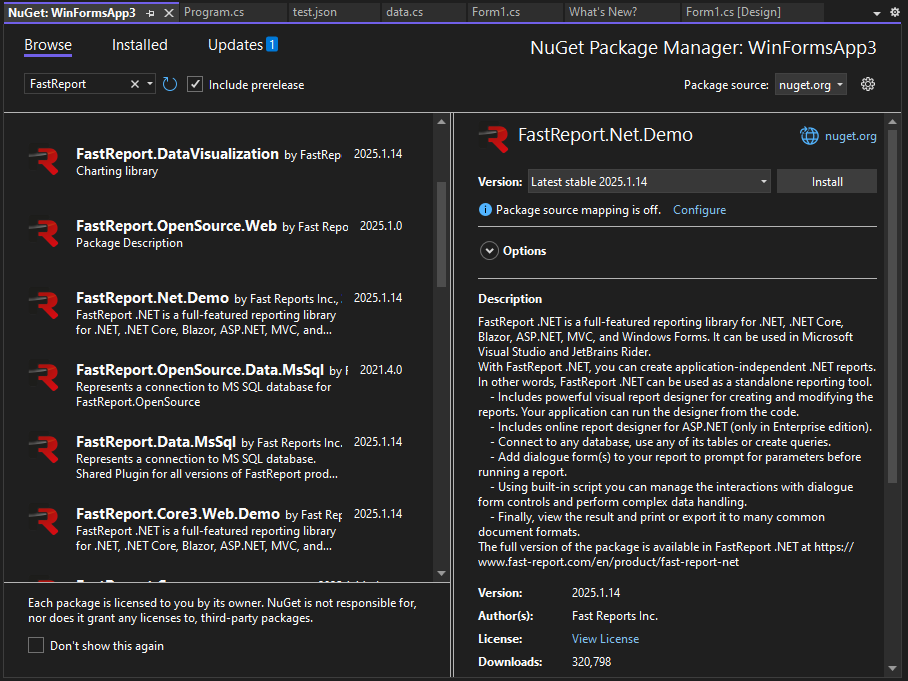Expand the Options section
Screen dimensions: 908x681
pyautogui.click(x=489, y=251)
